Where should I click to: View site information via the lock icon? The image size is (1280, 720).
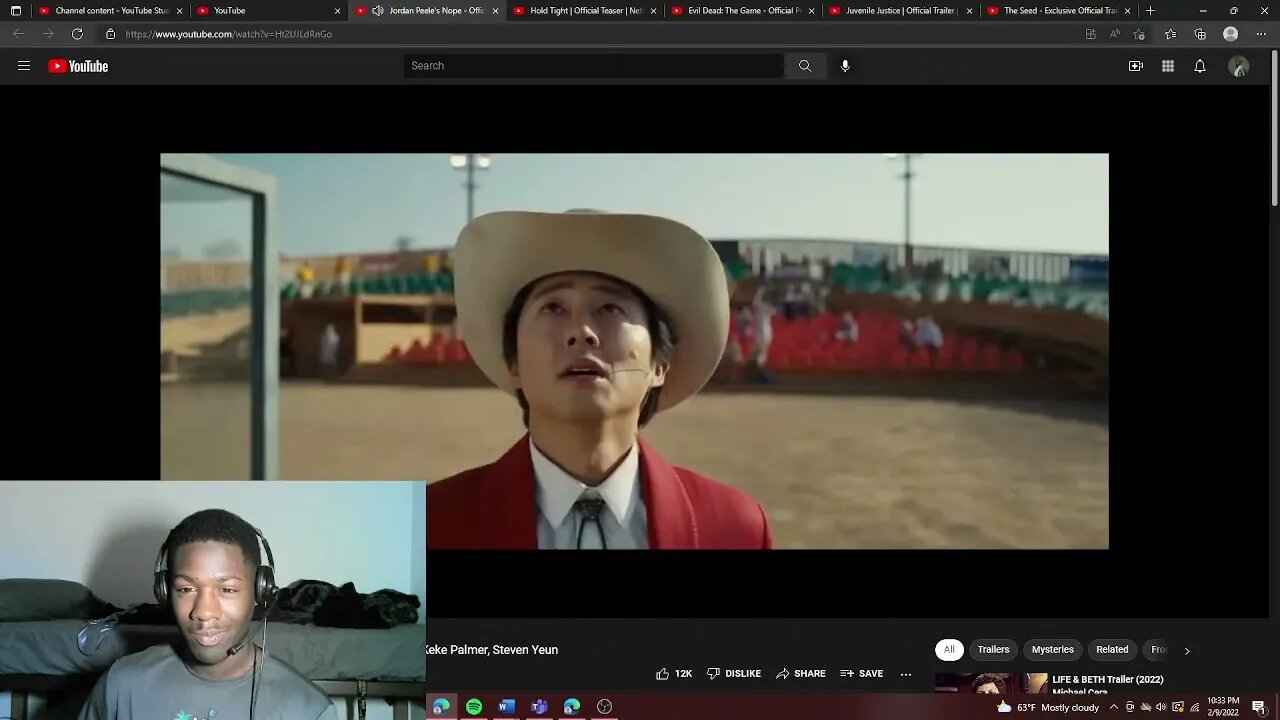coord(110,34)
